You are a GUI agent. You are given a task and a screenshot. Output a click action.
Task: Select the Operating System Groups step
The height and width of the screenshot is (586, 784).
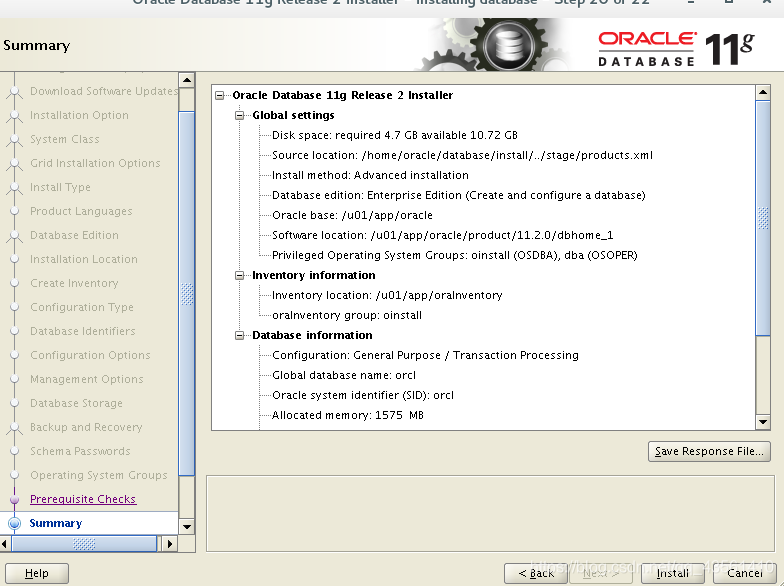pos(99,475)
